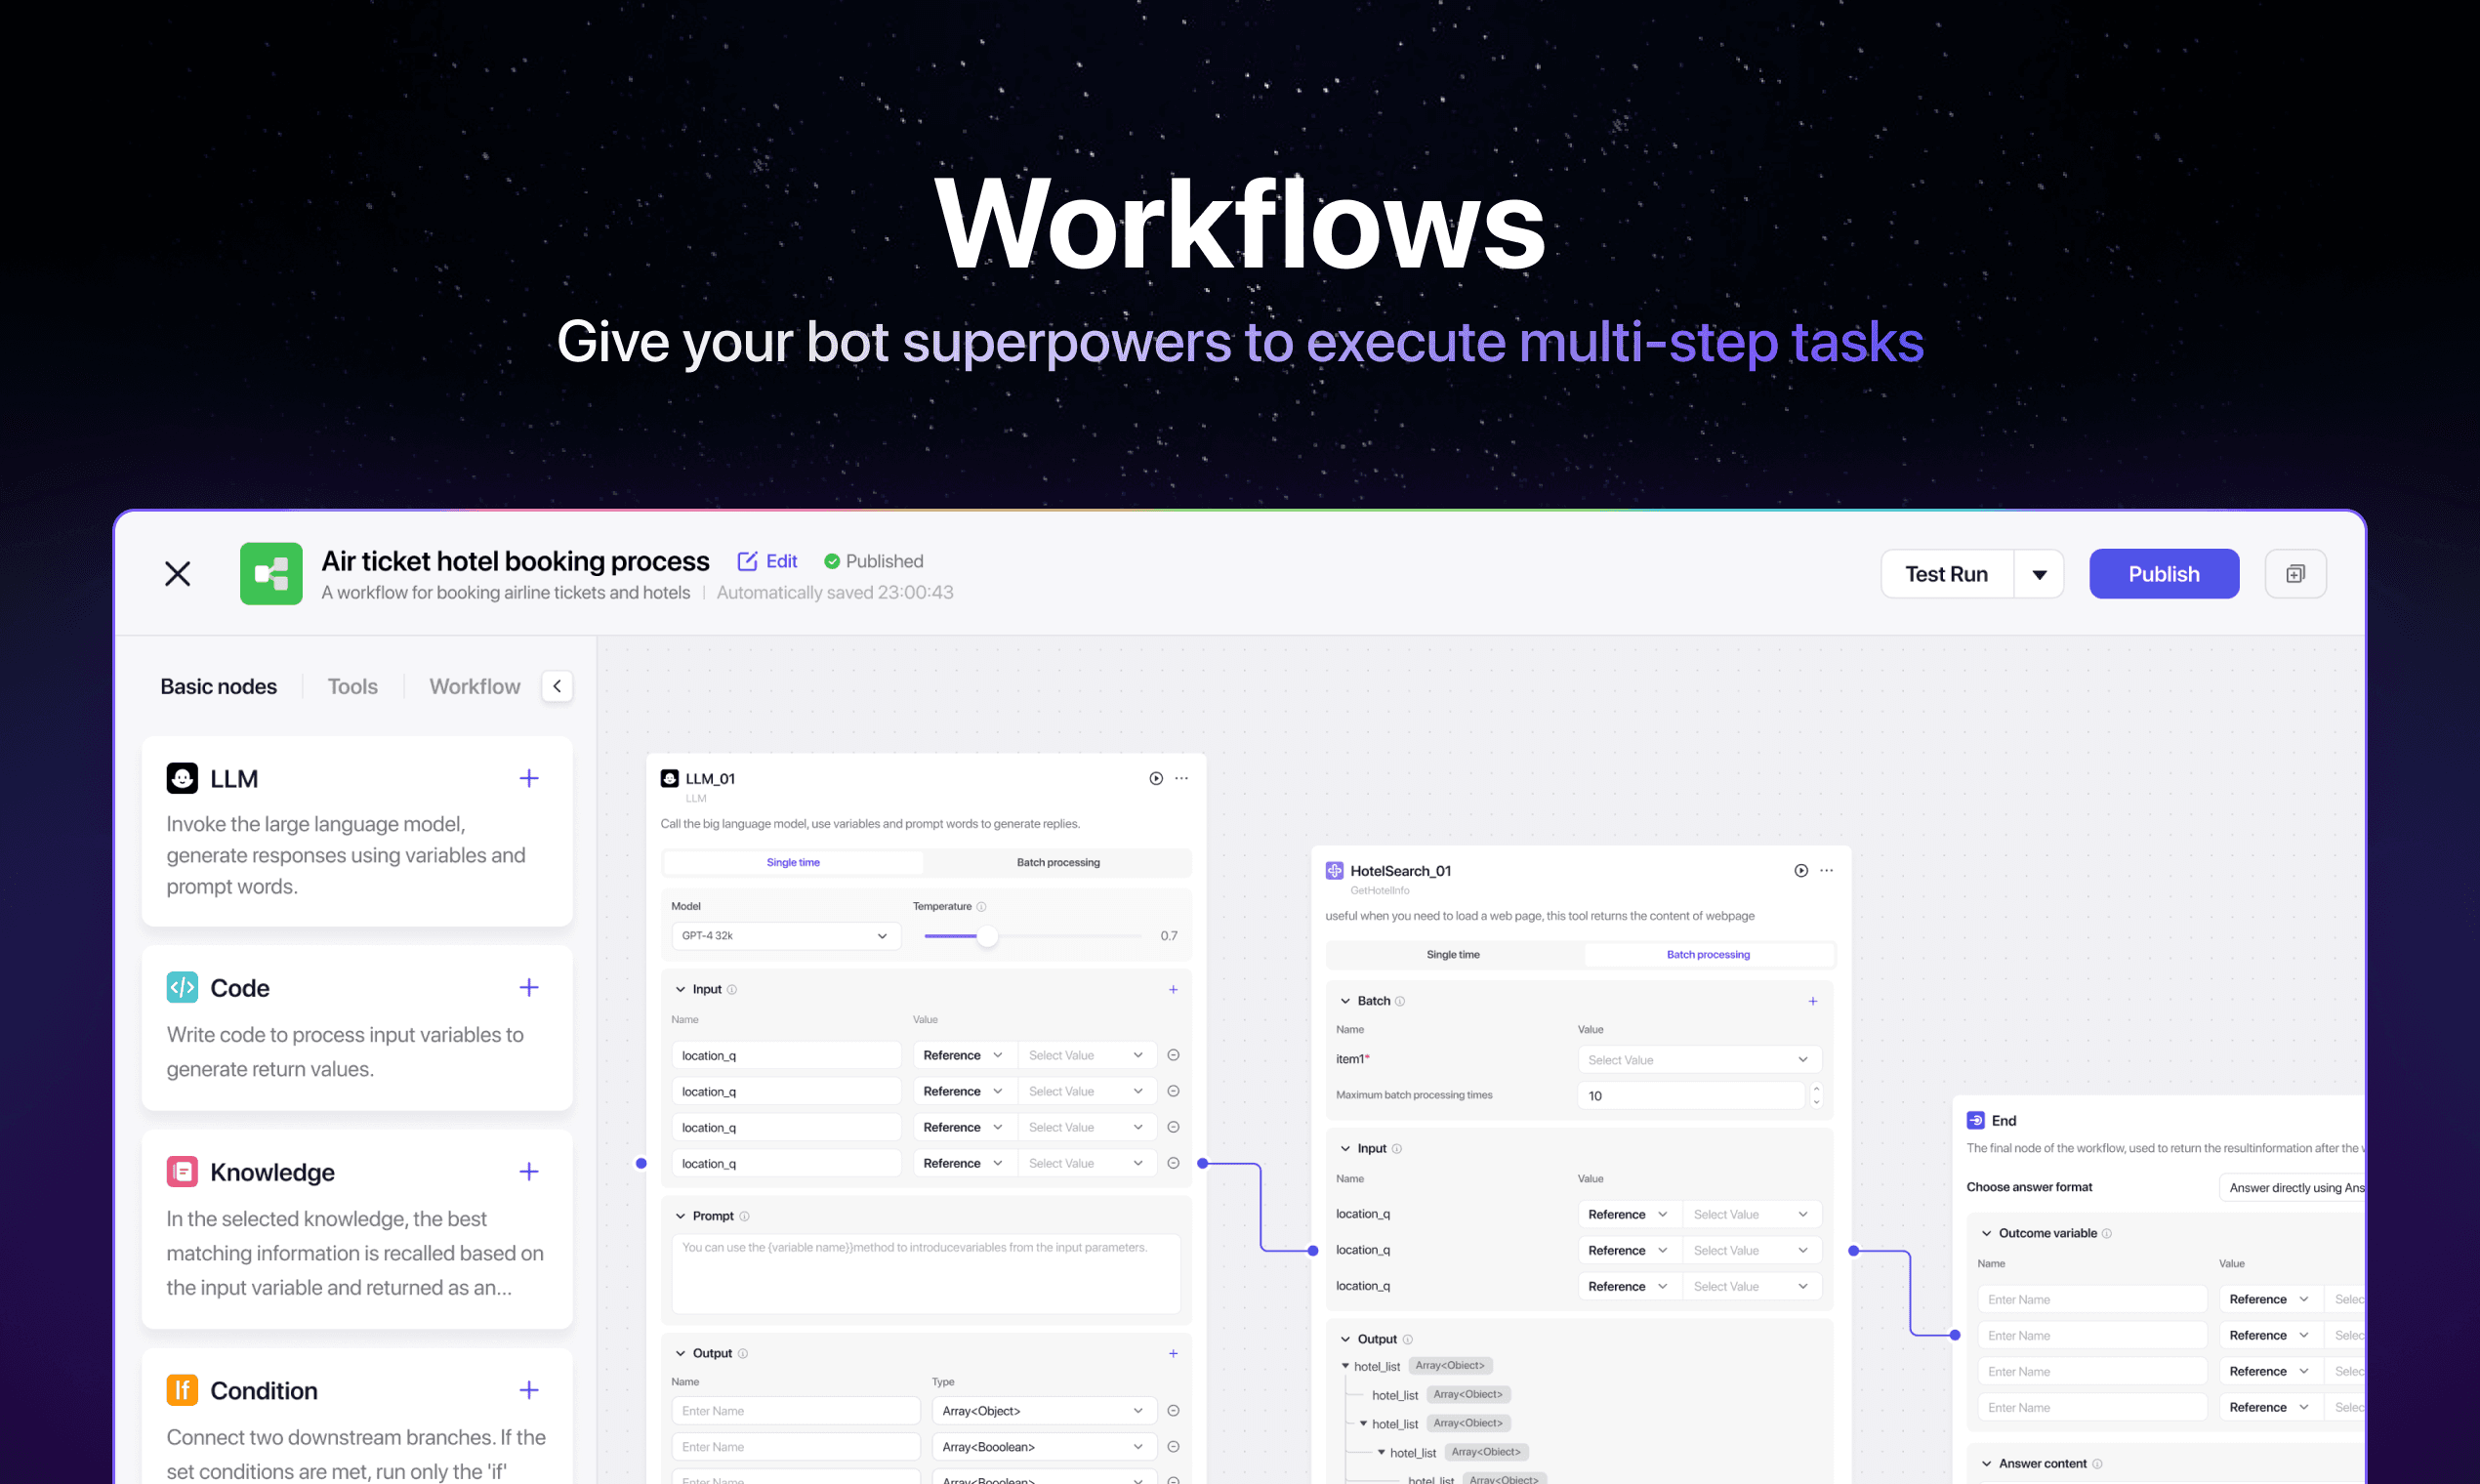Collapse the Prompt section in LLM_01

(681, 1216)
